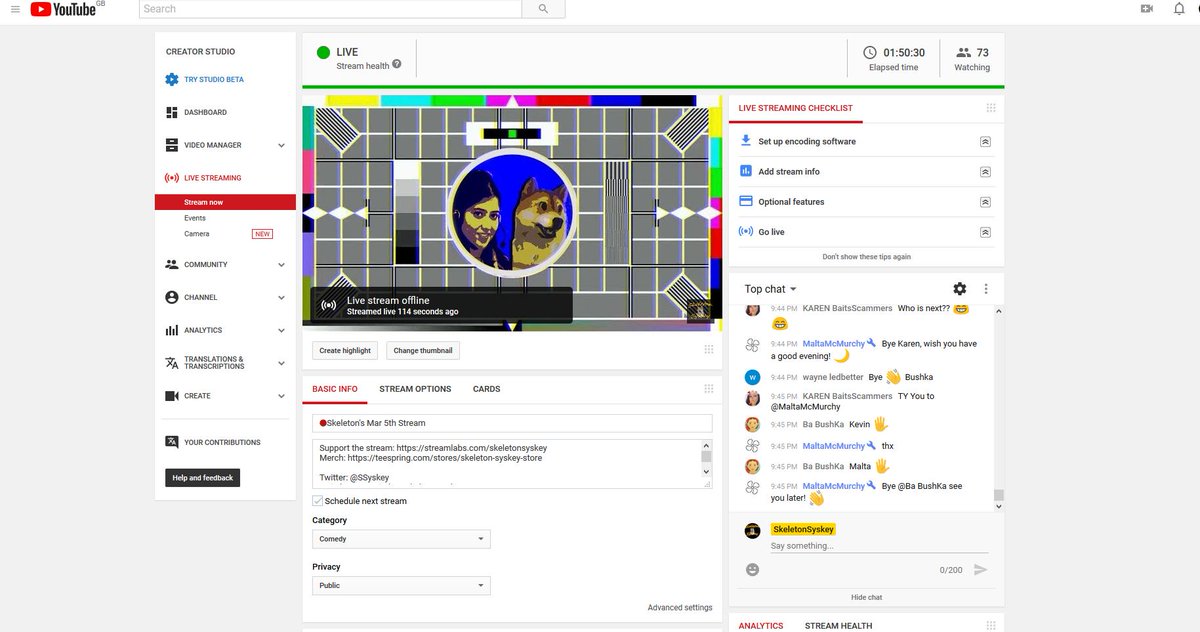Expand the Community sidebar section
This screenshot has height=632, width=1200.
[281, 265]
